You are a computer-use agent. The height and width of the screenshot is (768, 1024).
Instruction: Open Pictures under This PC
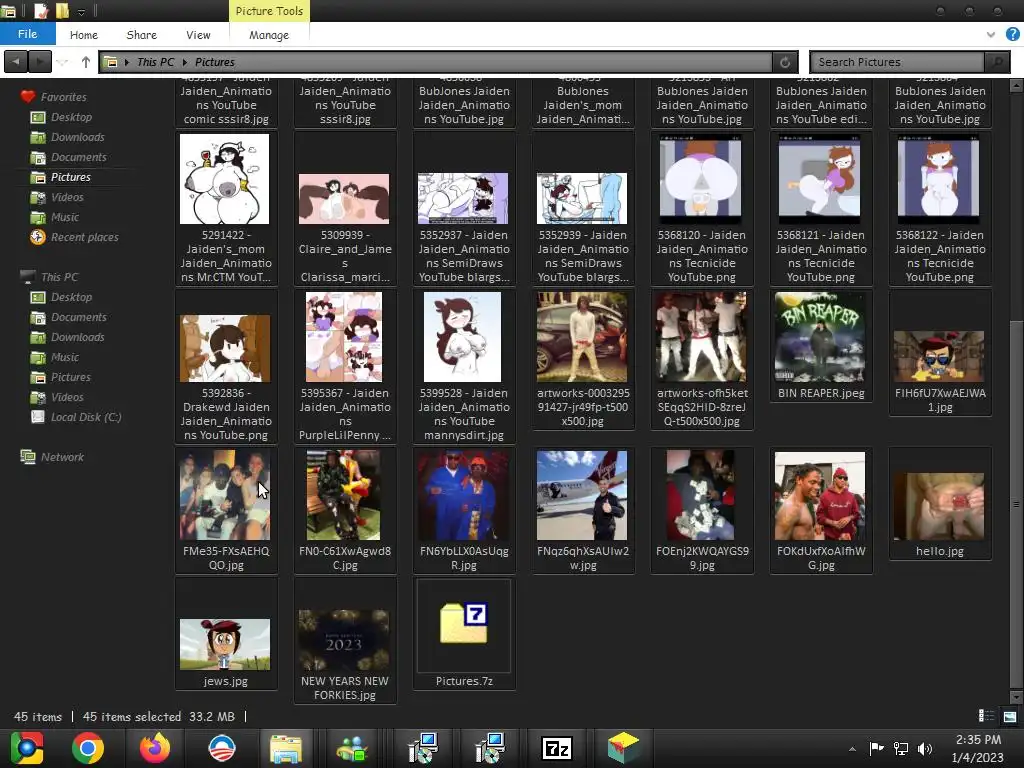coord(71,377)
